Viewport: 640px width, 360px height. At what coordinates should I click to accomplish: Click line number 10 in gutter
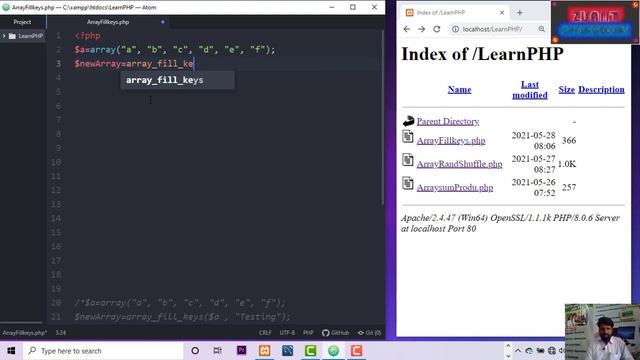pyautogui.click(x=56, y=162)
